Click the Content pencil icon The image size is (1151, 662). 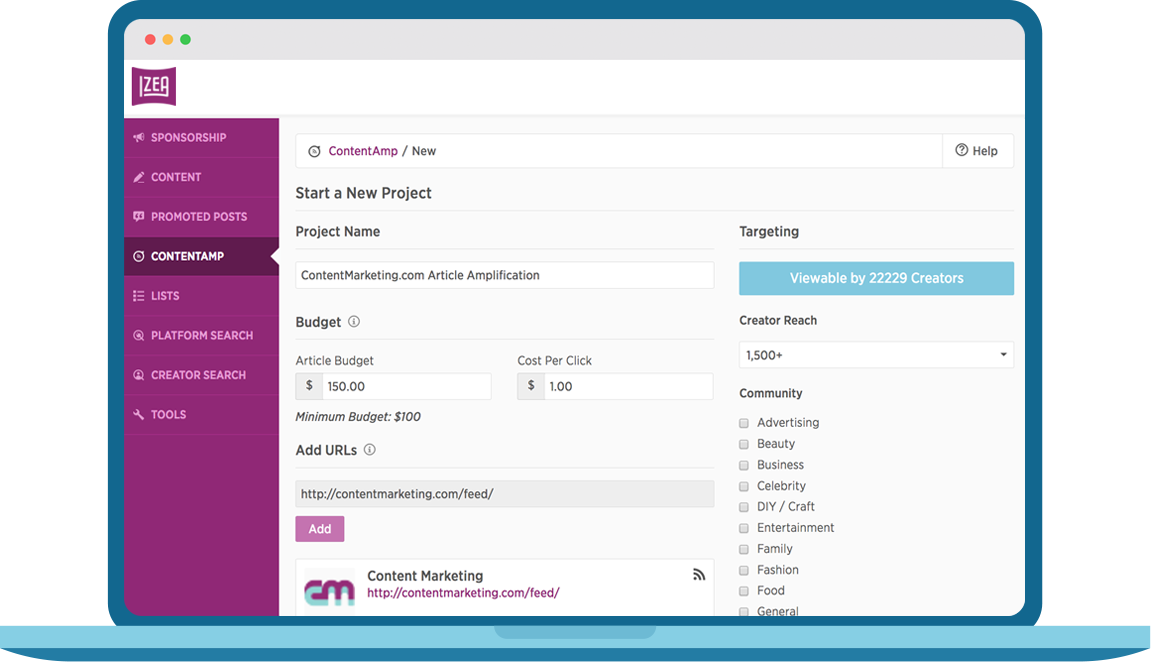point(139,177)
